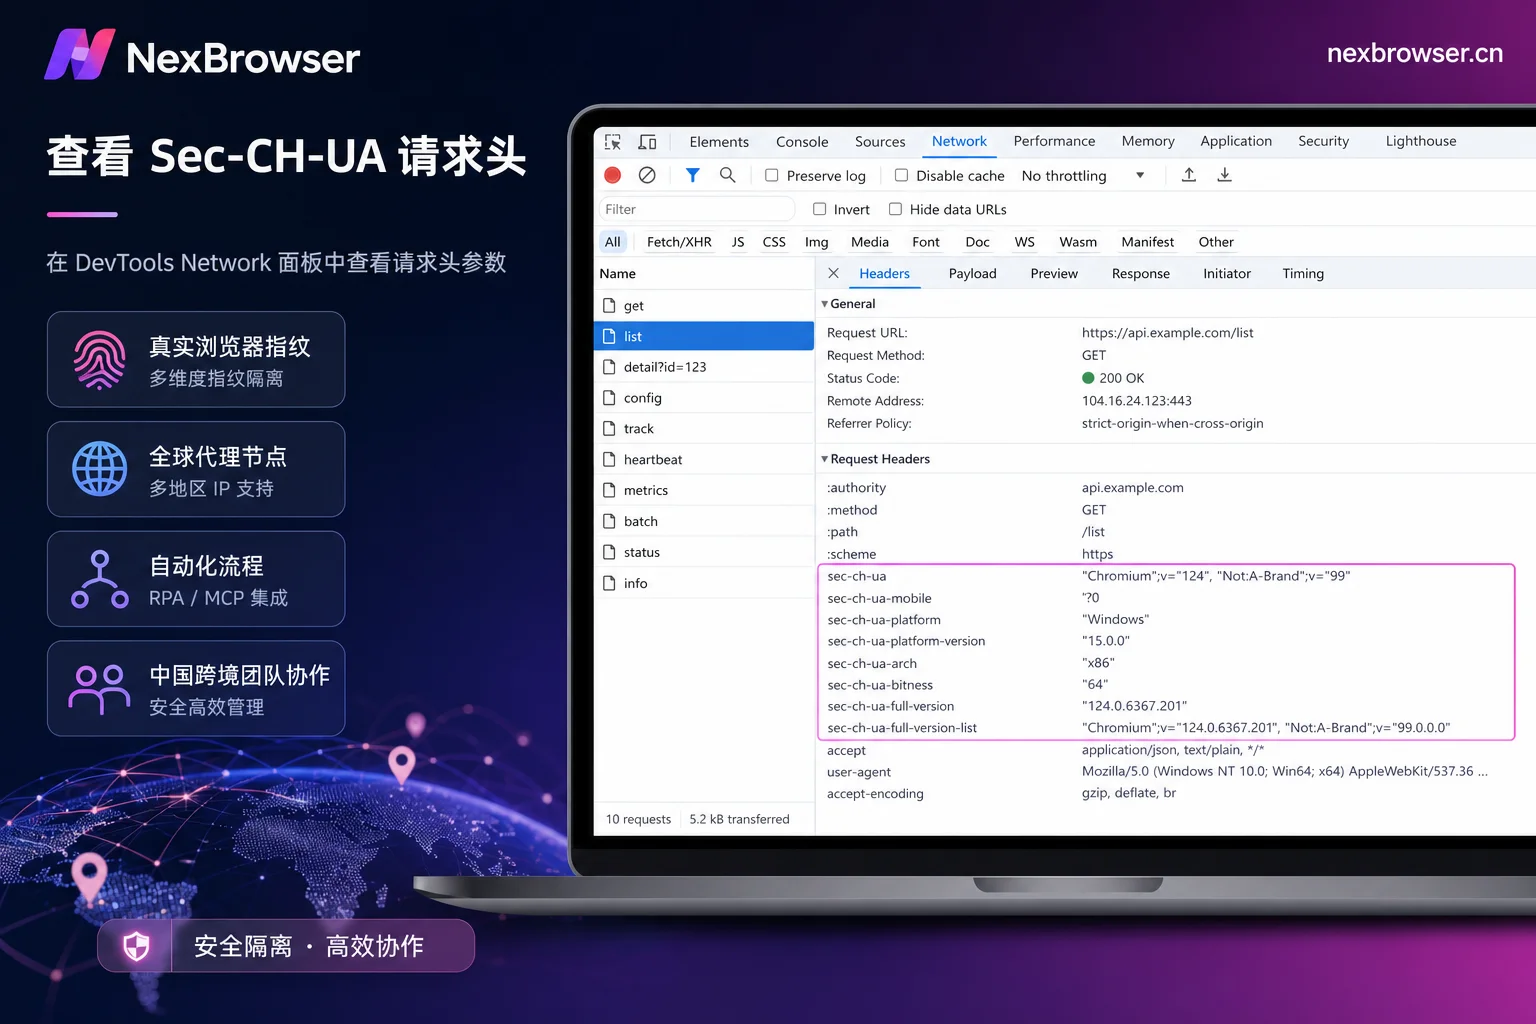The image size is (1536, 1024).
Task: Switch to the Elements tab
Action: (x=719, y=142)
